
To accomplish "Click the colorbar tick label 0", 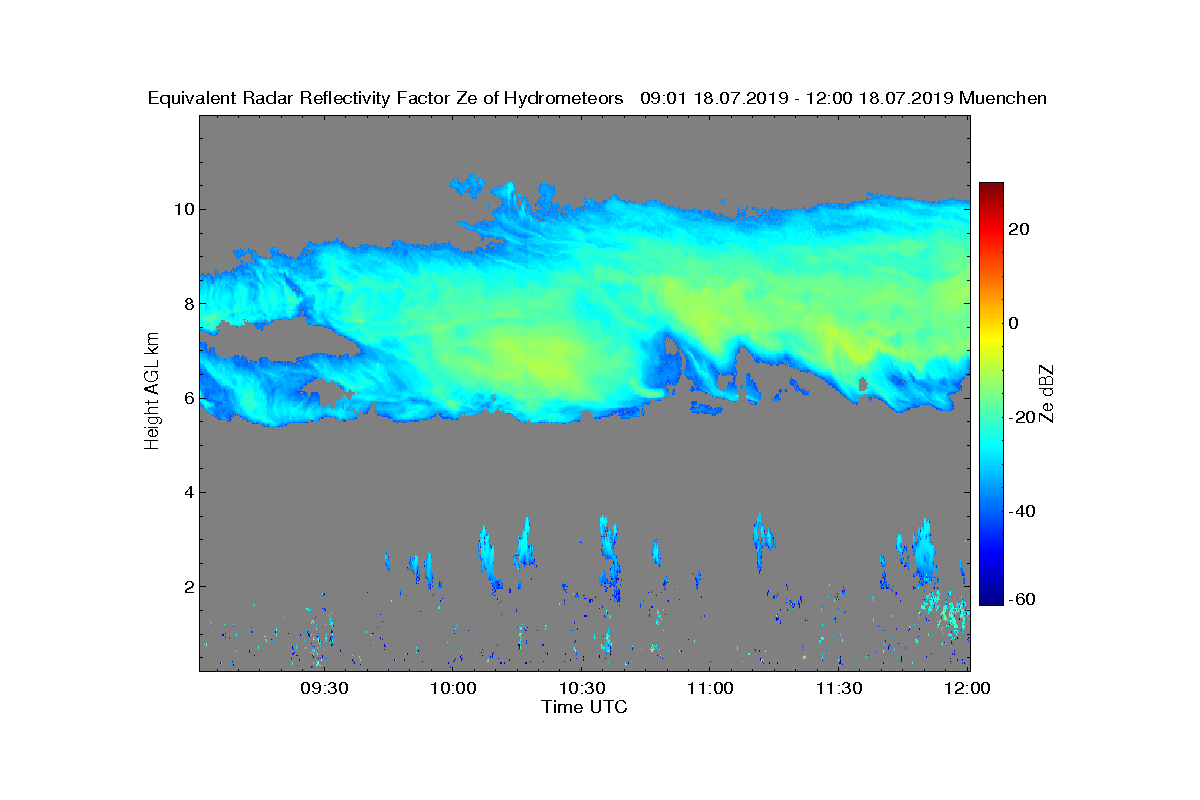I will click(1016, 323).
